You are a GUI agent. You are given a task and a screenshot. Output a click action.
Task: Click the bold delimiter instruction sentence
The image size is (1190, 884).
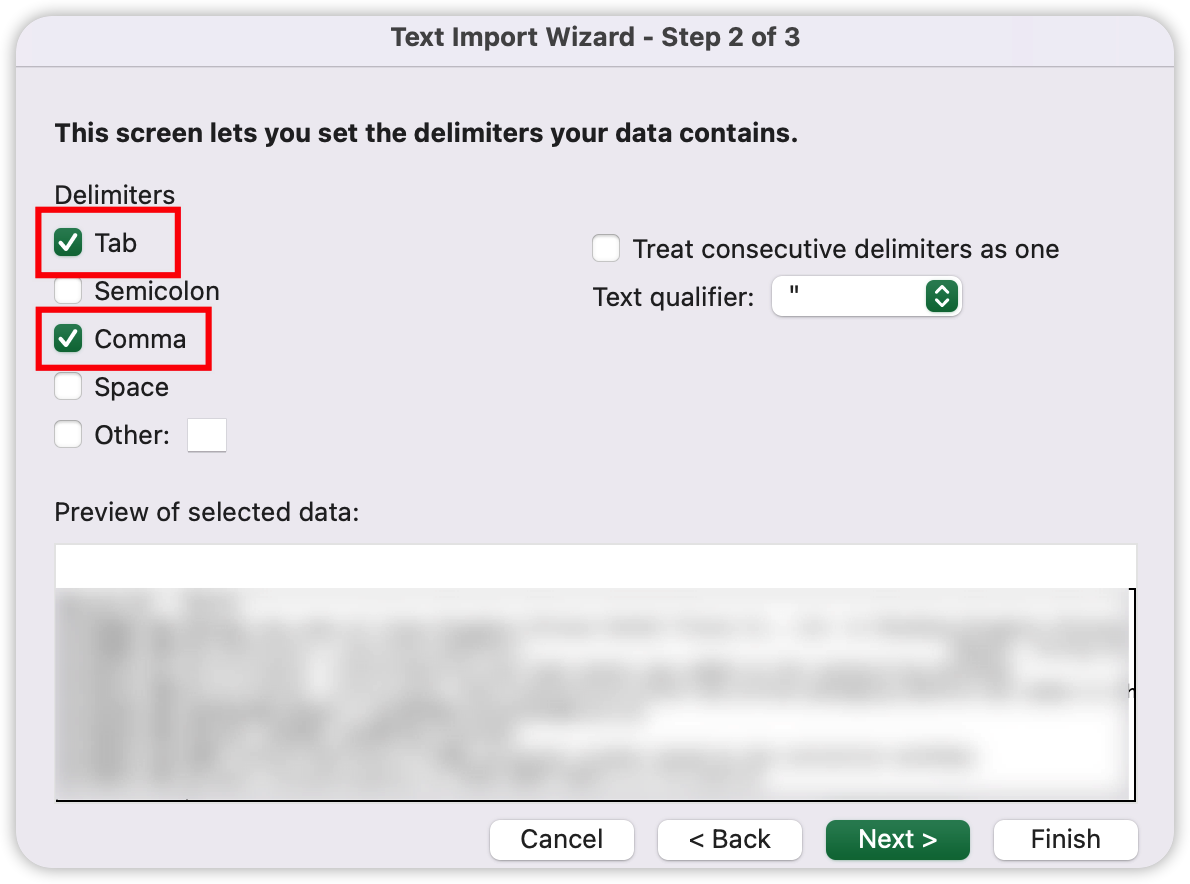[x=426, y=133]
